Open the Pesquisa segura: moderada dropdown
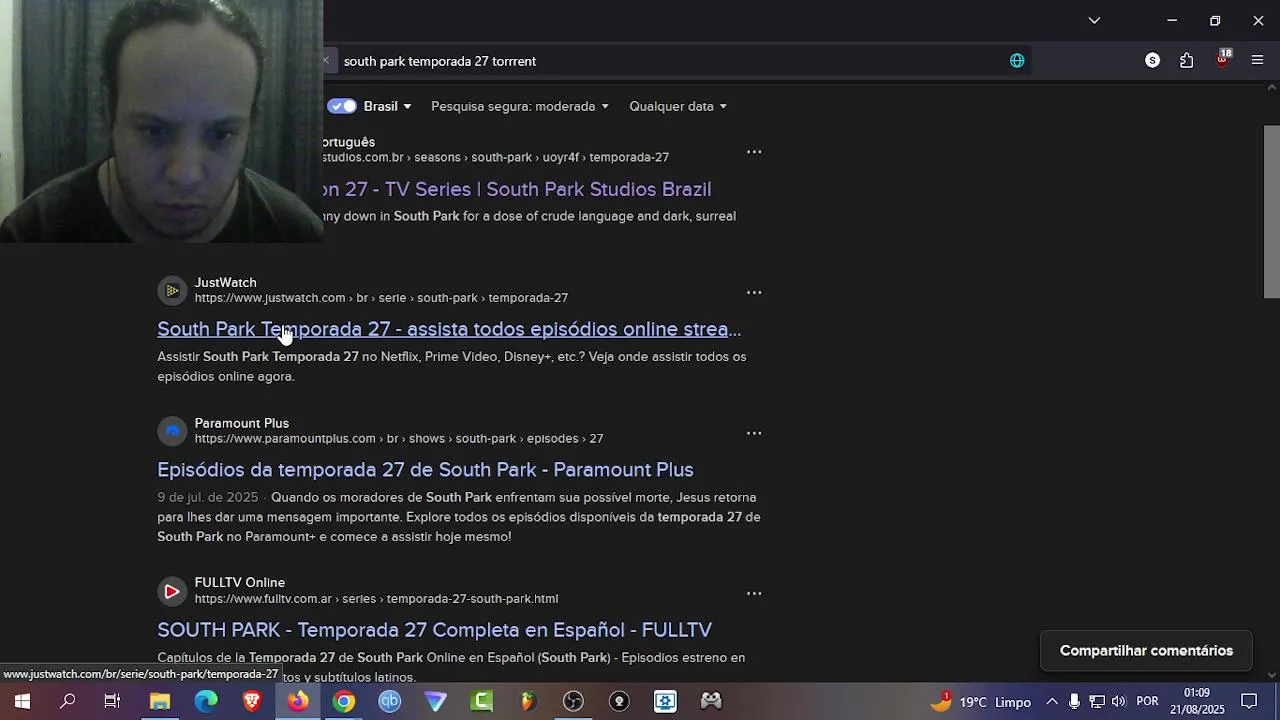 [520, 106]
